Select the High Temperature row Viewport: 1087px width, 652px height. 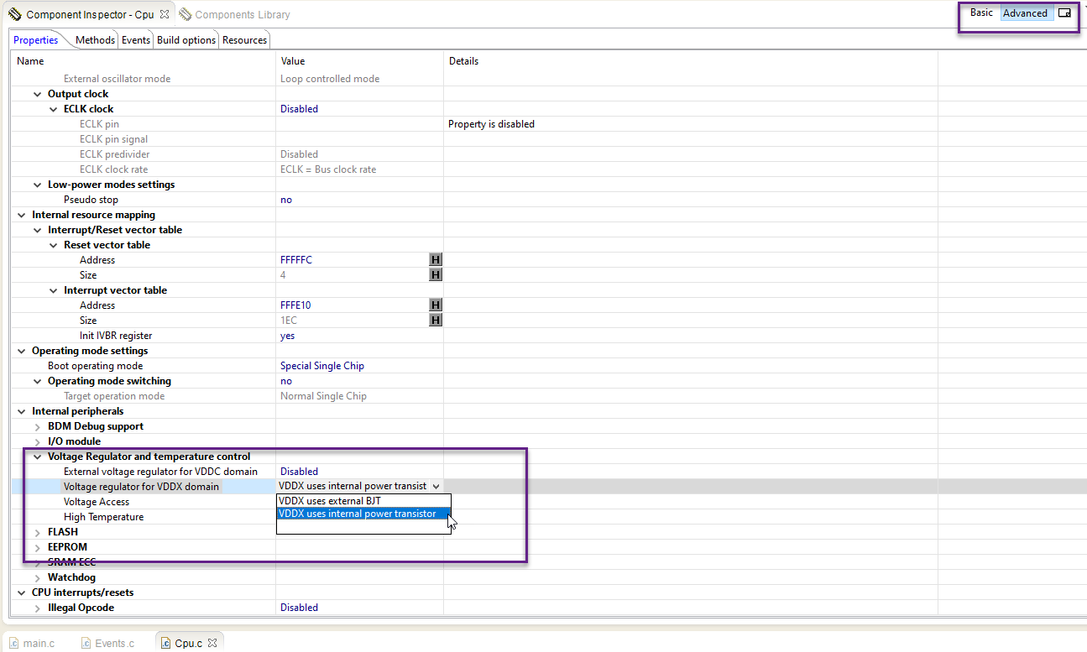pyautogui.click(x=103, y=517)
